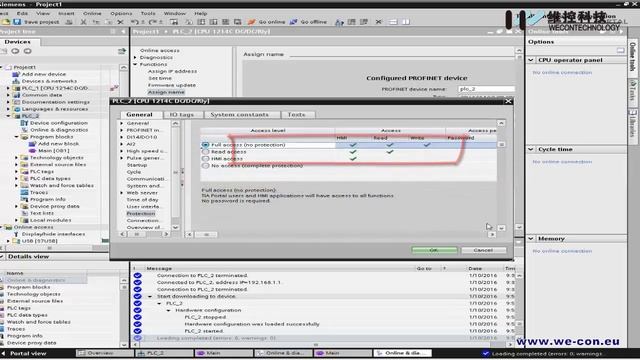This screenshot has height=360, width=640.
Task: Collapse the Cycle time section
Action: pos(531,149)
